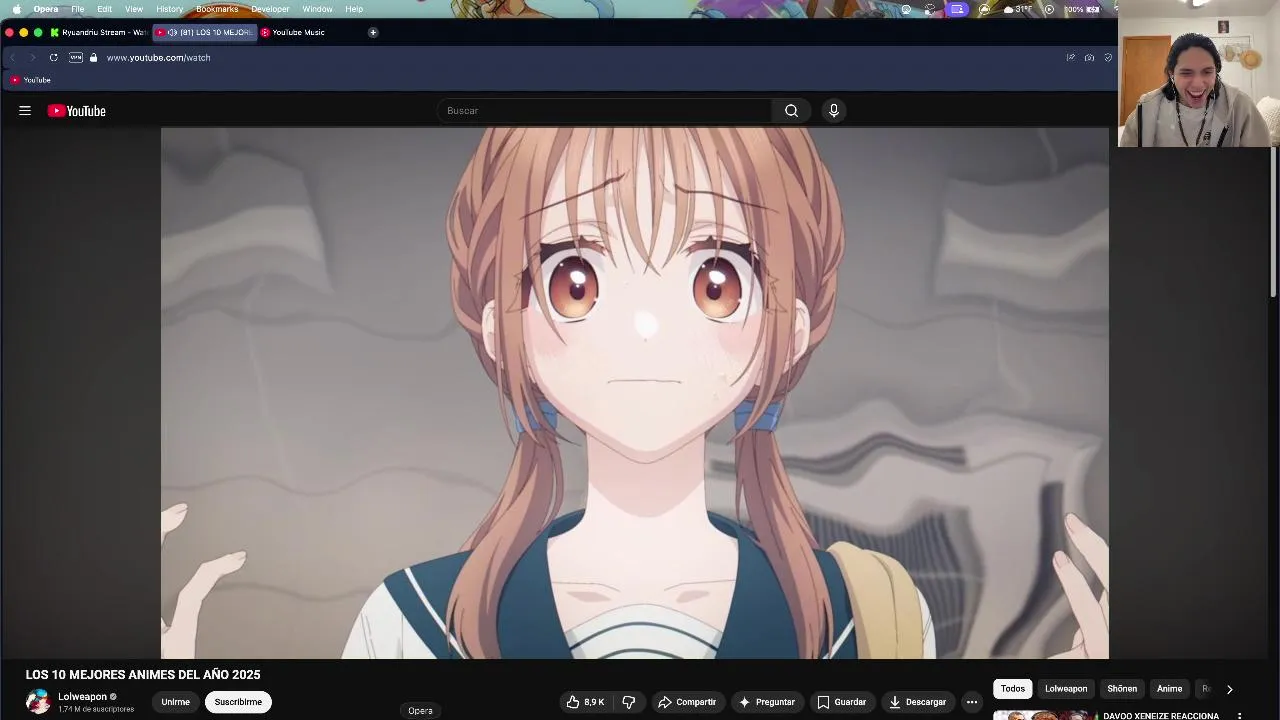Screen dimensions: 1280x720
Task: Open the YouTube hamburger guide menu
Action: tap(25, 111)
